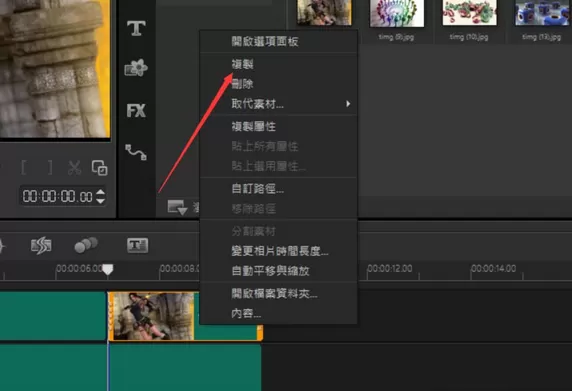The image size is (572, 391).
Task: Select the timg (9).jpg thumbnail
Action: coord(397,13)
